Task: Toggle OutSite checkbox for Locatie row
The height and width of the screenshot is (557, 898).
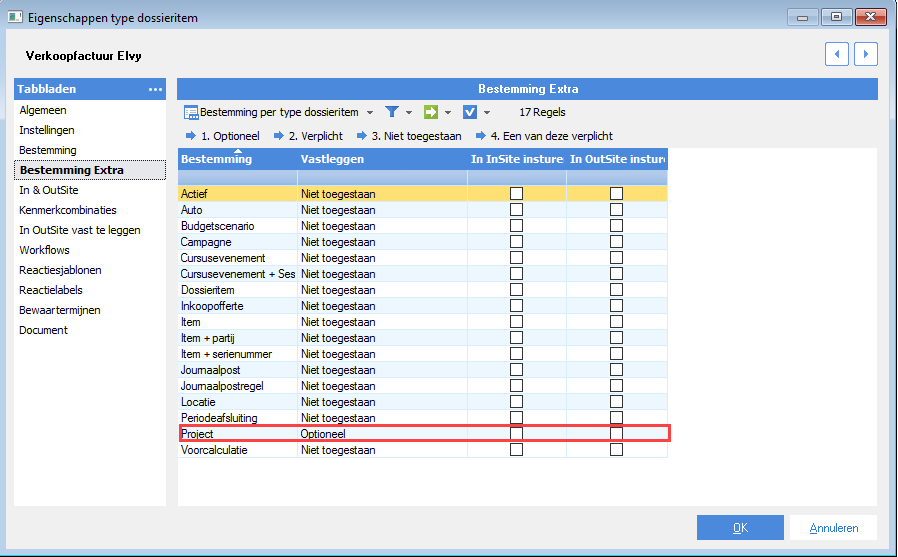Action: click(x=616, y=402)
